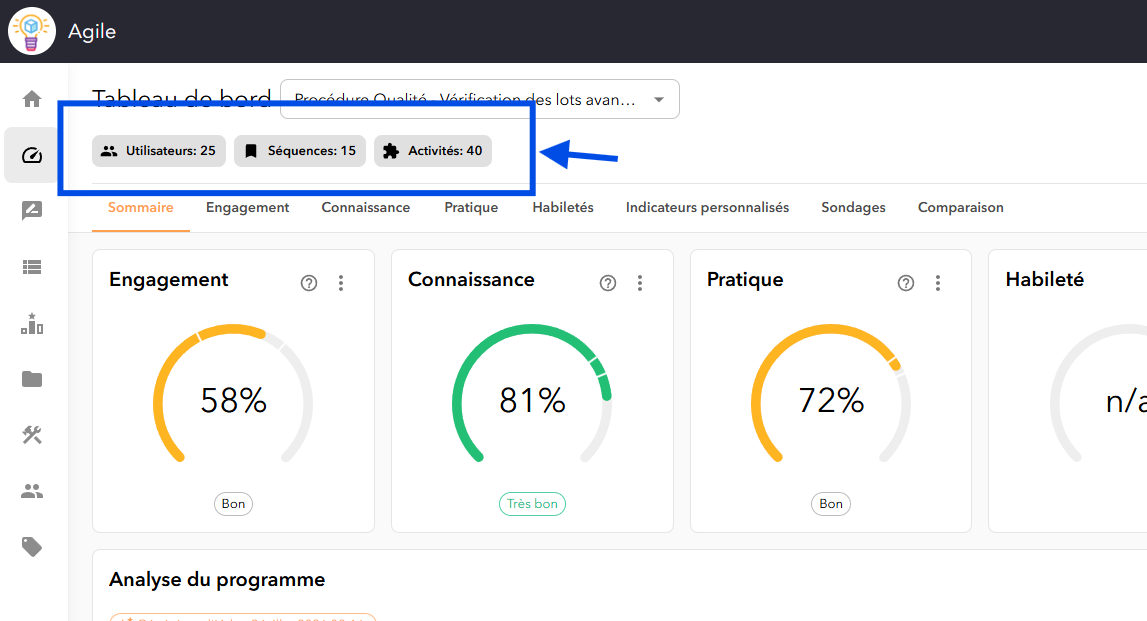Viewport: 1147px width, 621px height.
Task: Open the tools wrench icon in sidebar
Action: pyautogui.click(x=31, y=435)
